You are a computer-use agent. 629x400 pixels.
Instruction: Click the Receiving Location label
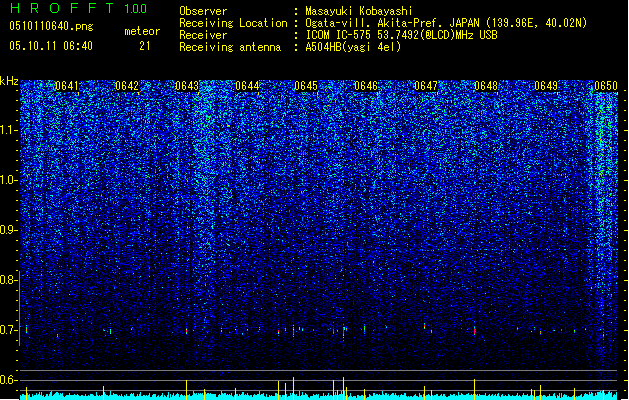[233, 23]
